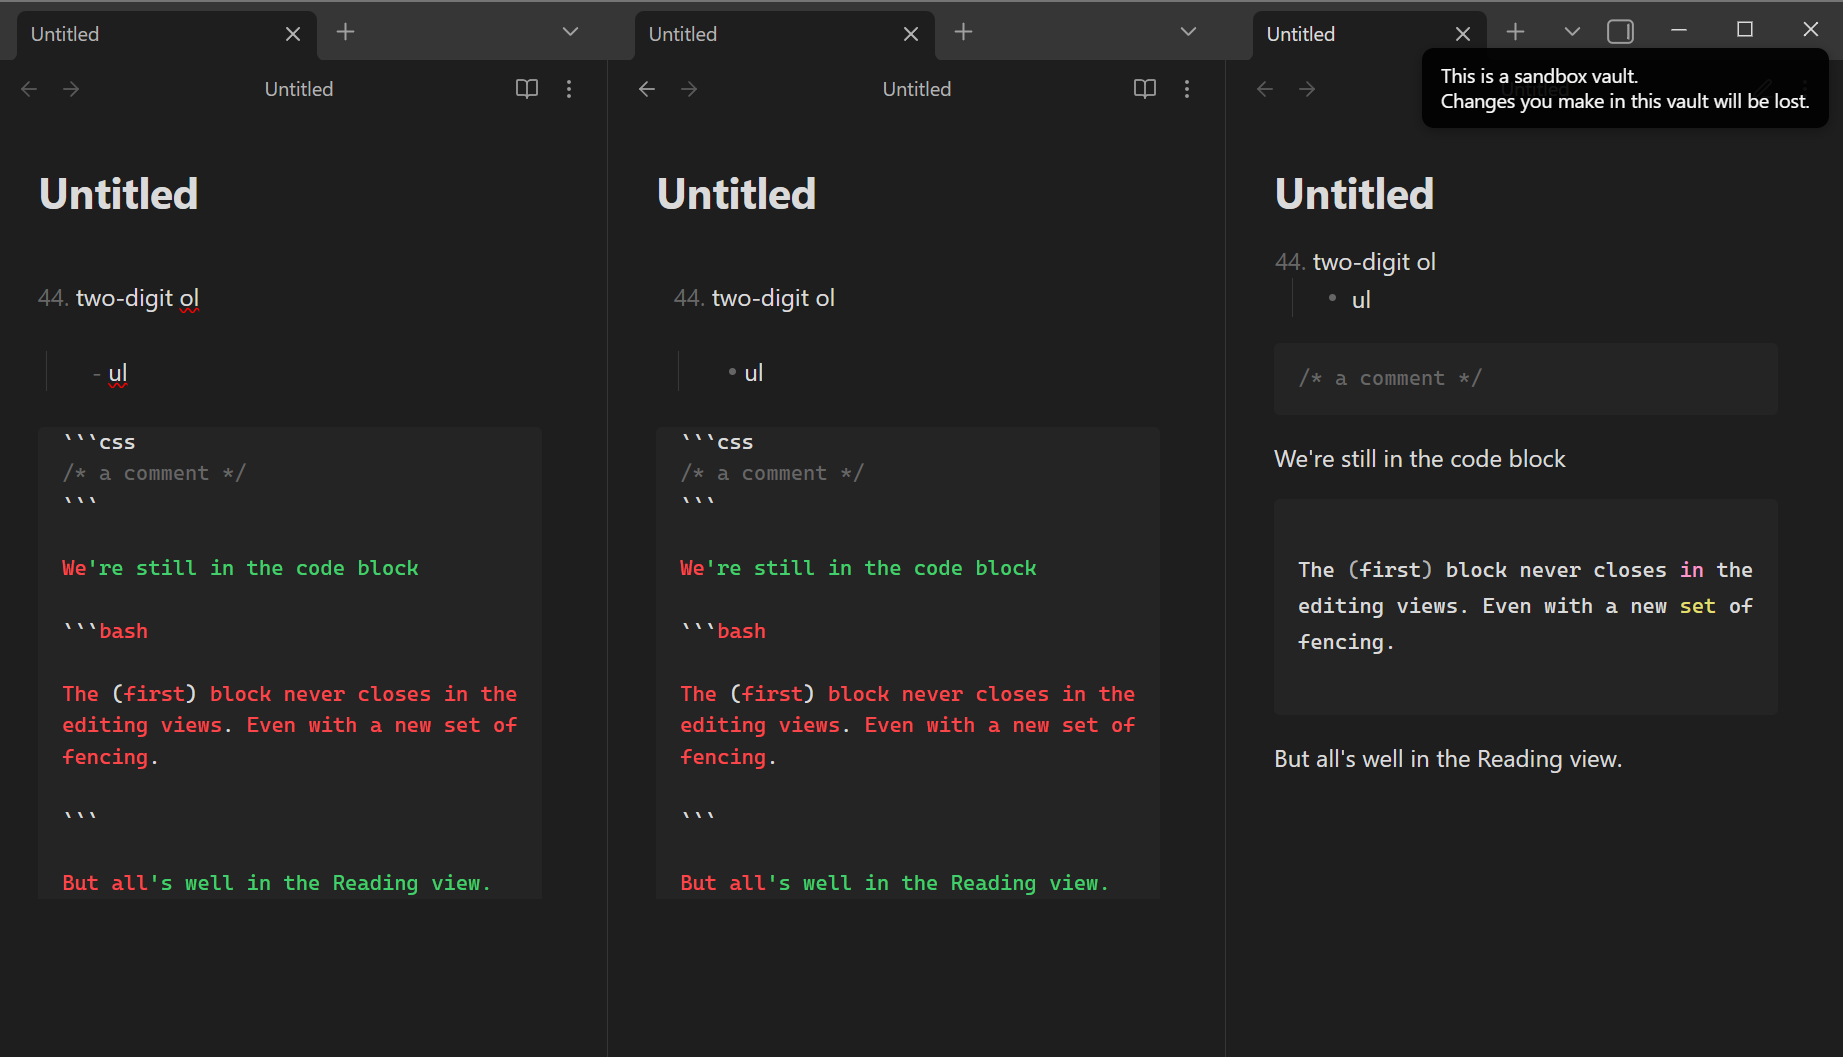Image resolution: width=1843 pixels, height=1057 pixels.
Task: Select the right pane's Untitled tab
Action: 1369,34
